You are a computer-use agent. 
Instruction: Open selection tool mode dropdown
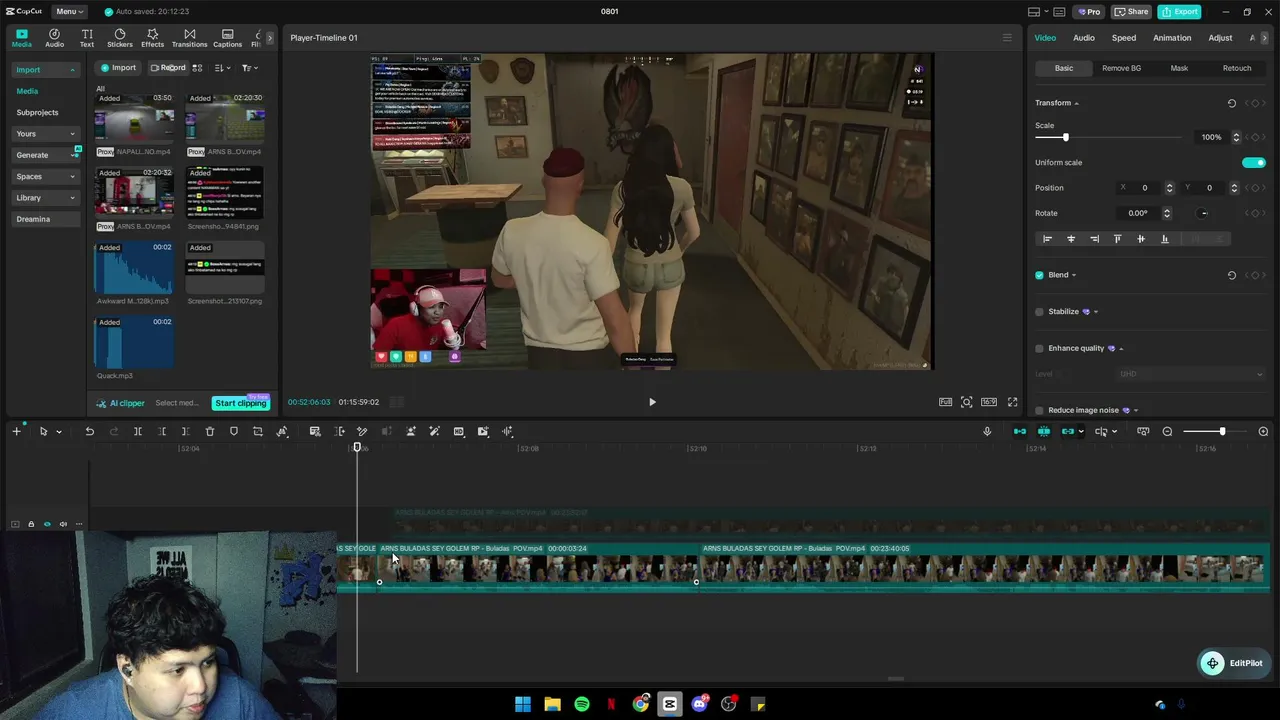58,432
